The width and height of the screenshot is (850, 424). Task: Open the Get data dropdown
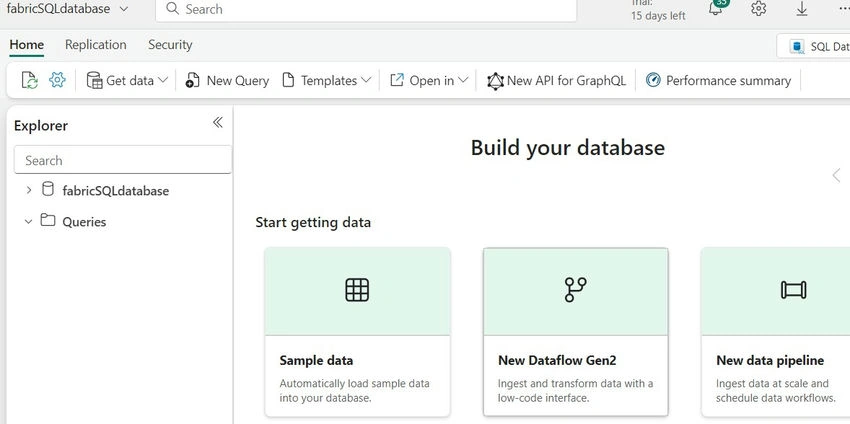(x=128, y=81)
